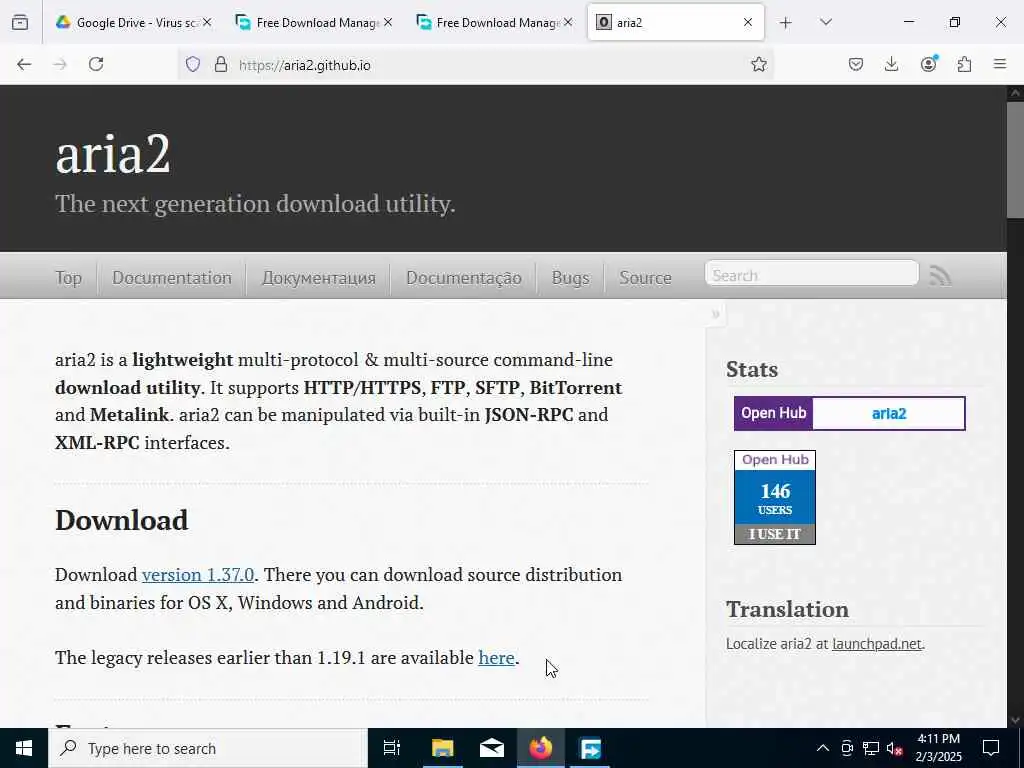
Task: Close second Free Download Manager tab
Action: coord(568,22)
